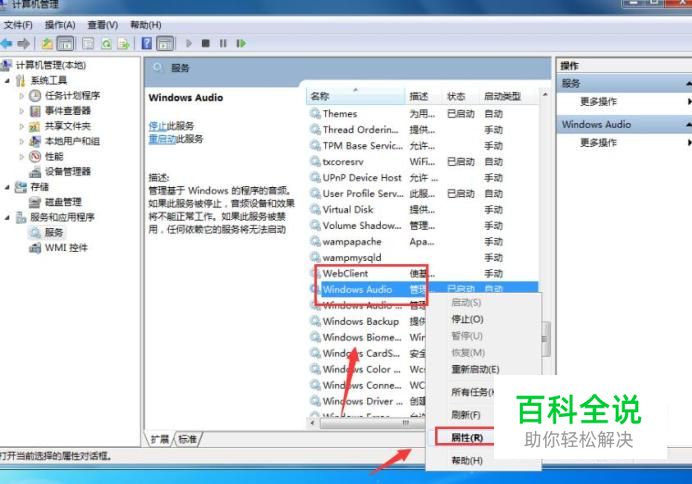Select Event Viewer (事件查看器) tree node
Viewport: 692px width, 484px height.
(x=68, y=110)
